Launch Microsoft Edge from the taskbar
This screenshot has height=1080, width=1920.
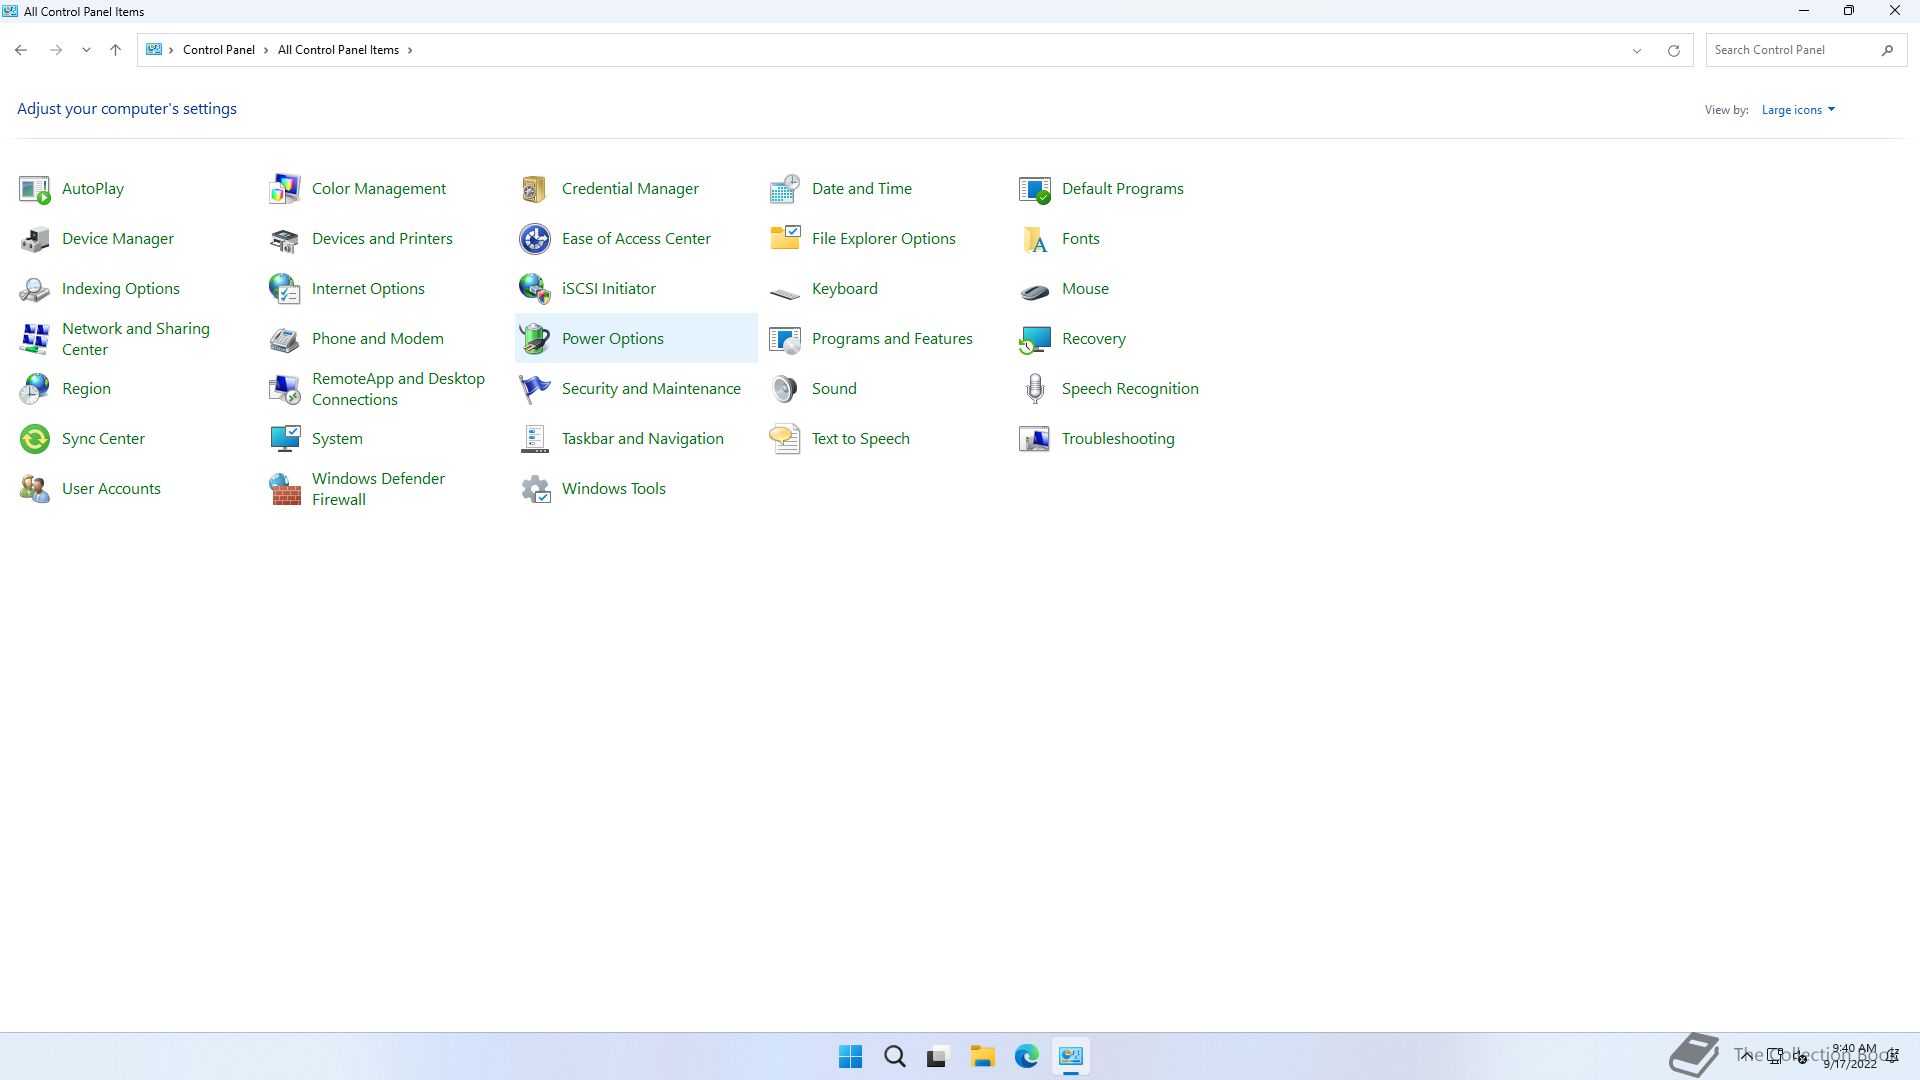1026,1057
